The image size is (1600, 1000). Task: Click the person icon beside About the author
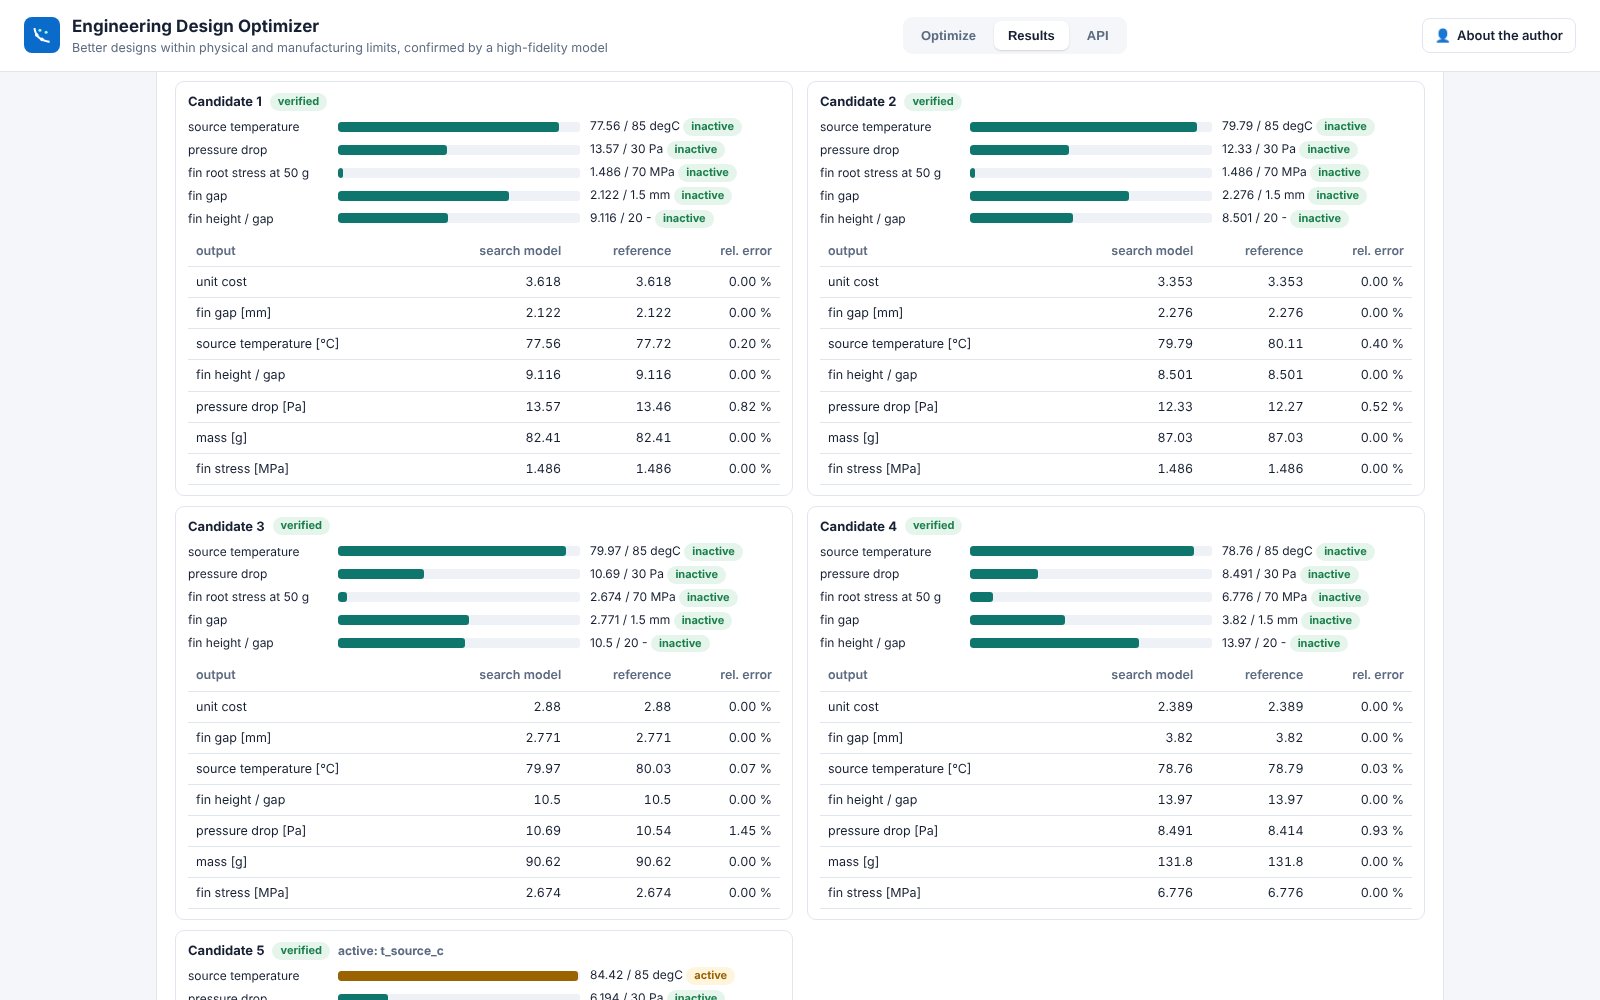tap(1442, 36)
